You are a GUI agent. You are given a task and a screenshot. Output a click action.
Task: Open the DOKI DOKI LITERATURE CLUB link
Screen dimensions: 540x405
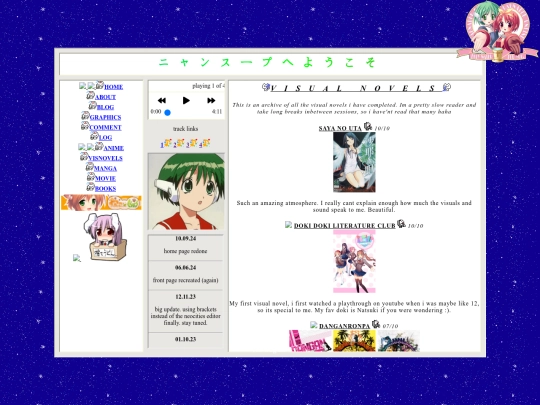344,226
